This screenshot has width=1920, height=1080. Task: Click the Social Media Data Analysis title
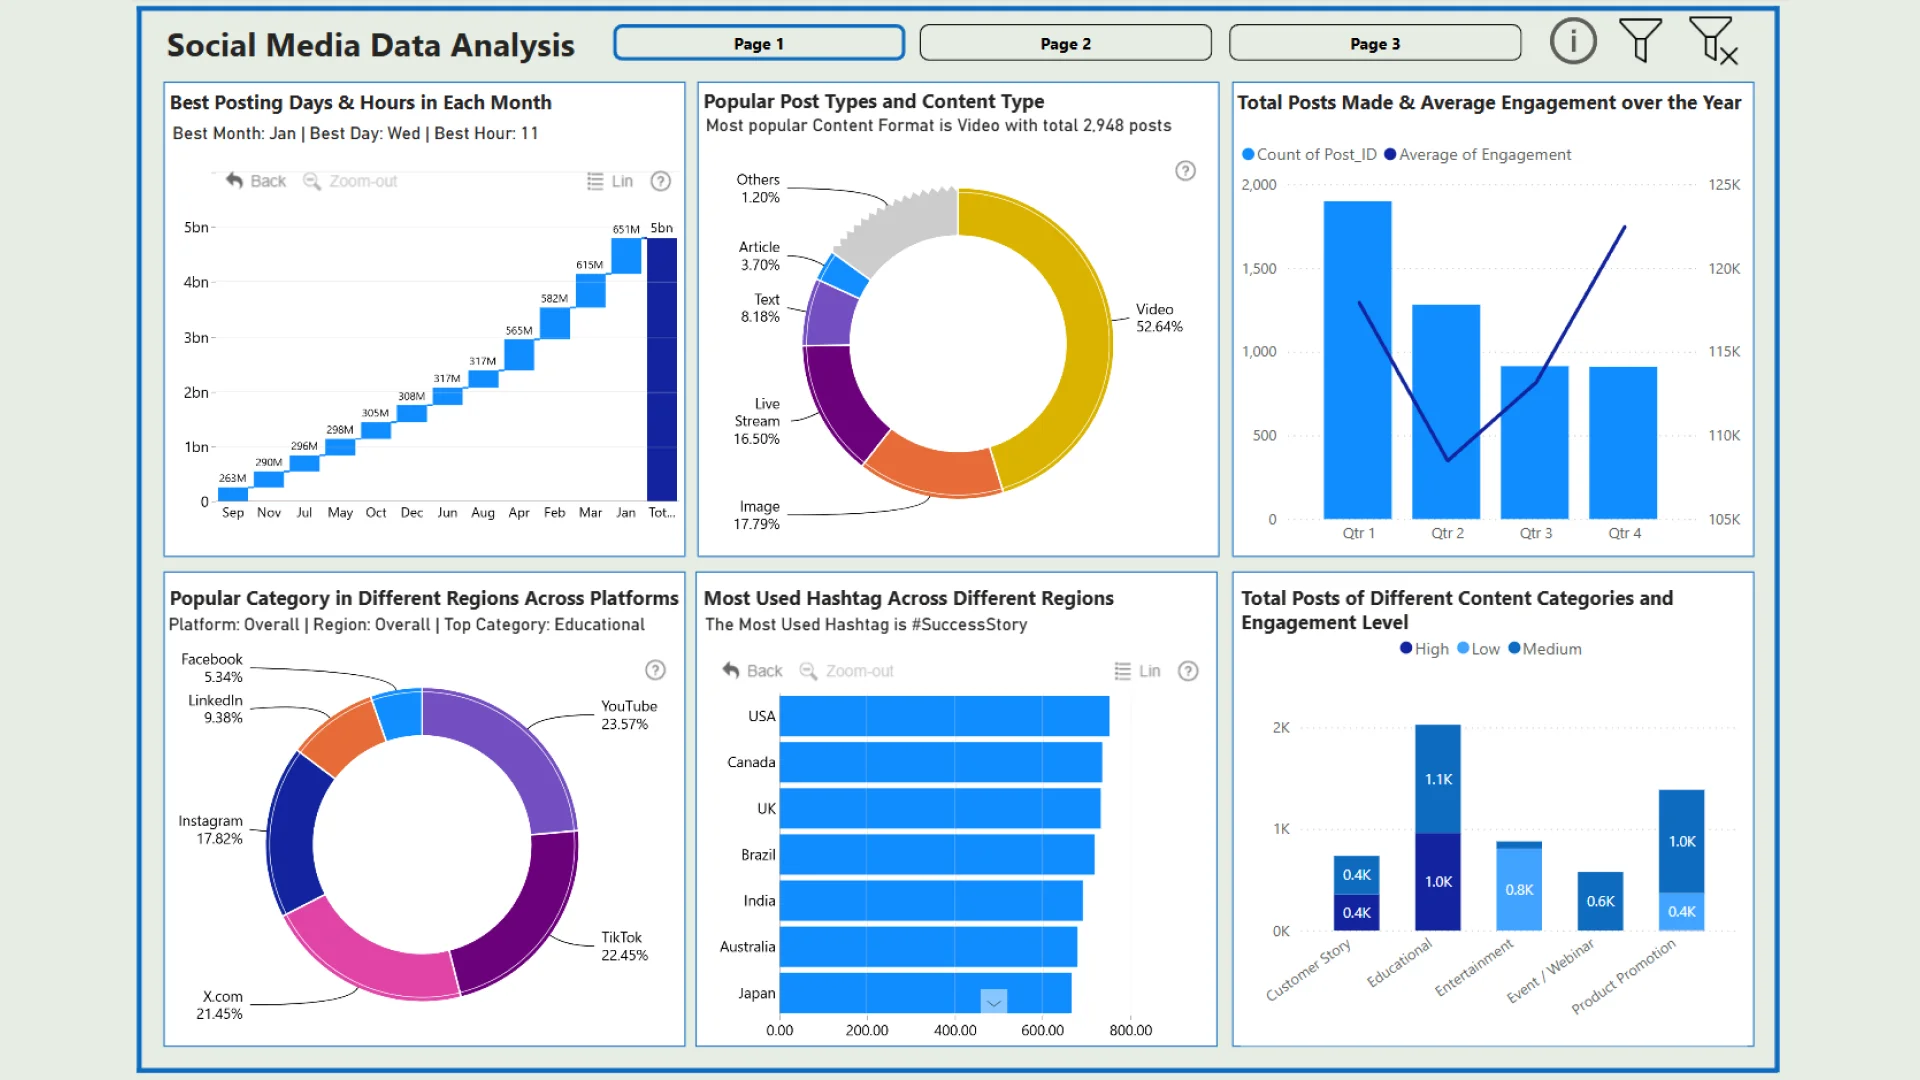click(370, 45)
